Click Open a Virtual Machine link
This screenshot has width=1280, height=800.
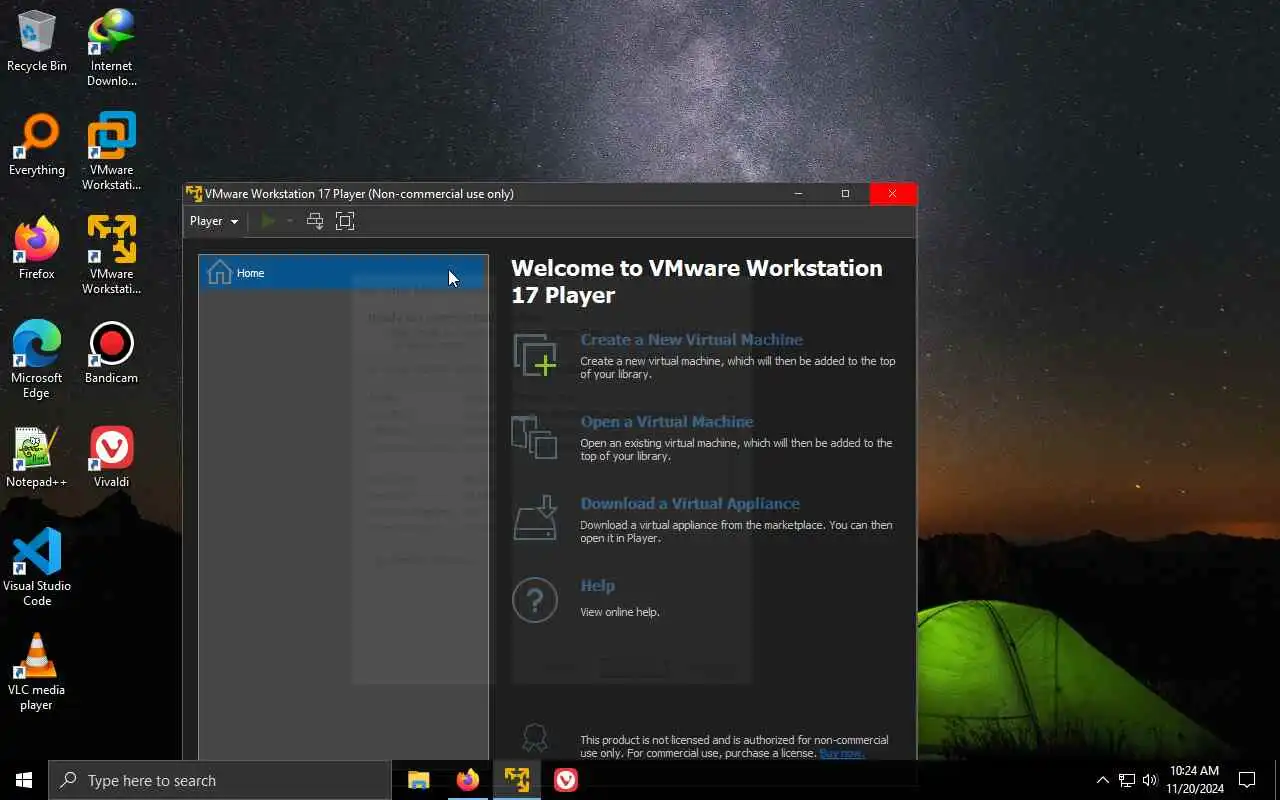click(667, 422)
